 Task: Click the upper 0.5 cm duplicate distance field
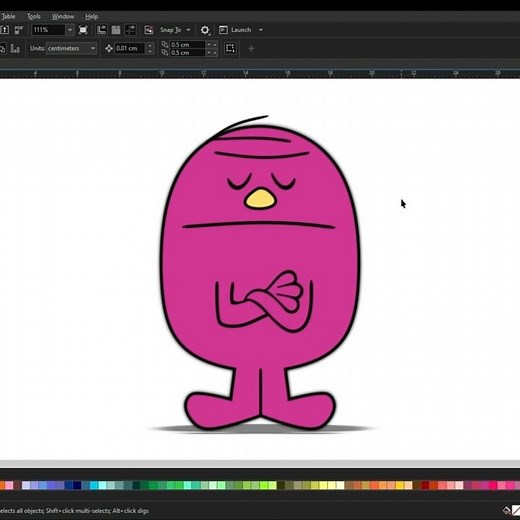point(187,45)
